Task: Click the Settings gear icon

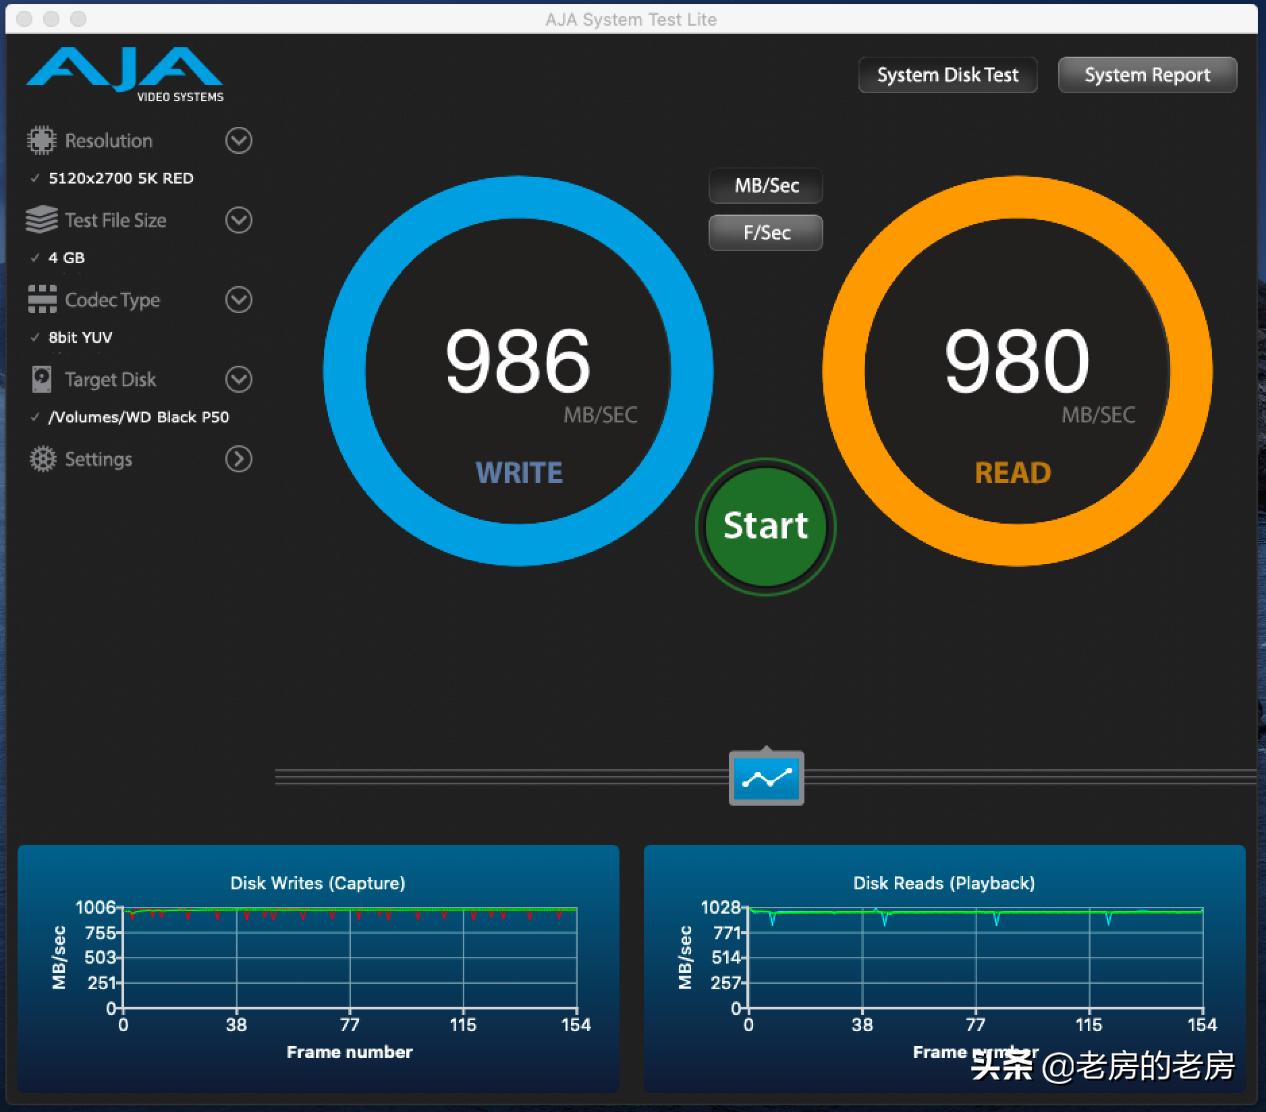Action: (x=42, y=459)
